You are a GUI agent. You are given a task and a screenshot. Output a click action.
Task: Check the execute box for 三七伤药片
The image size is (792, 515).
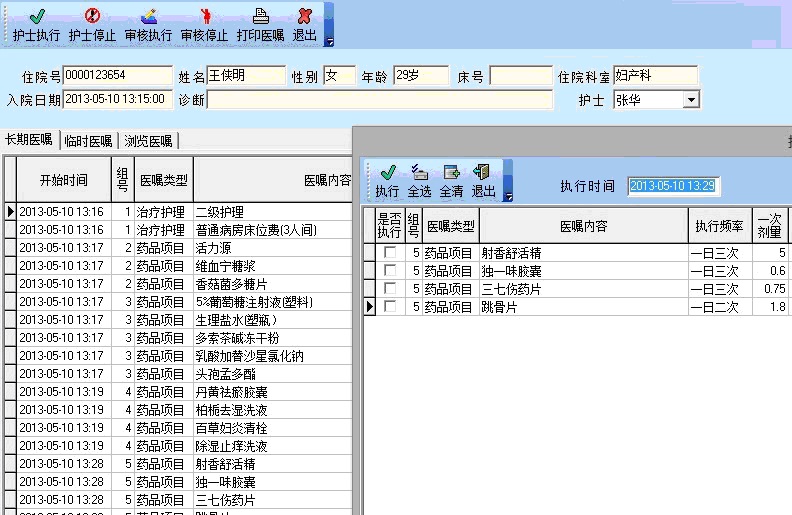coord(390,288)
